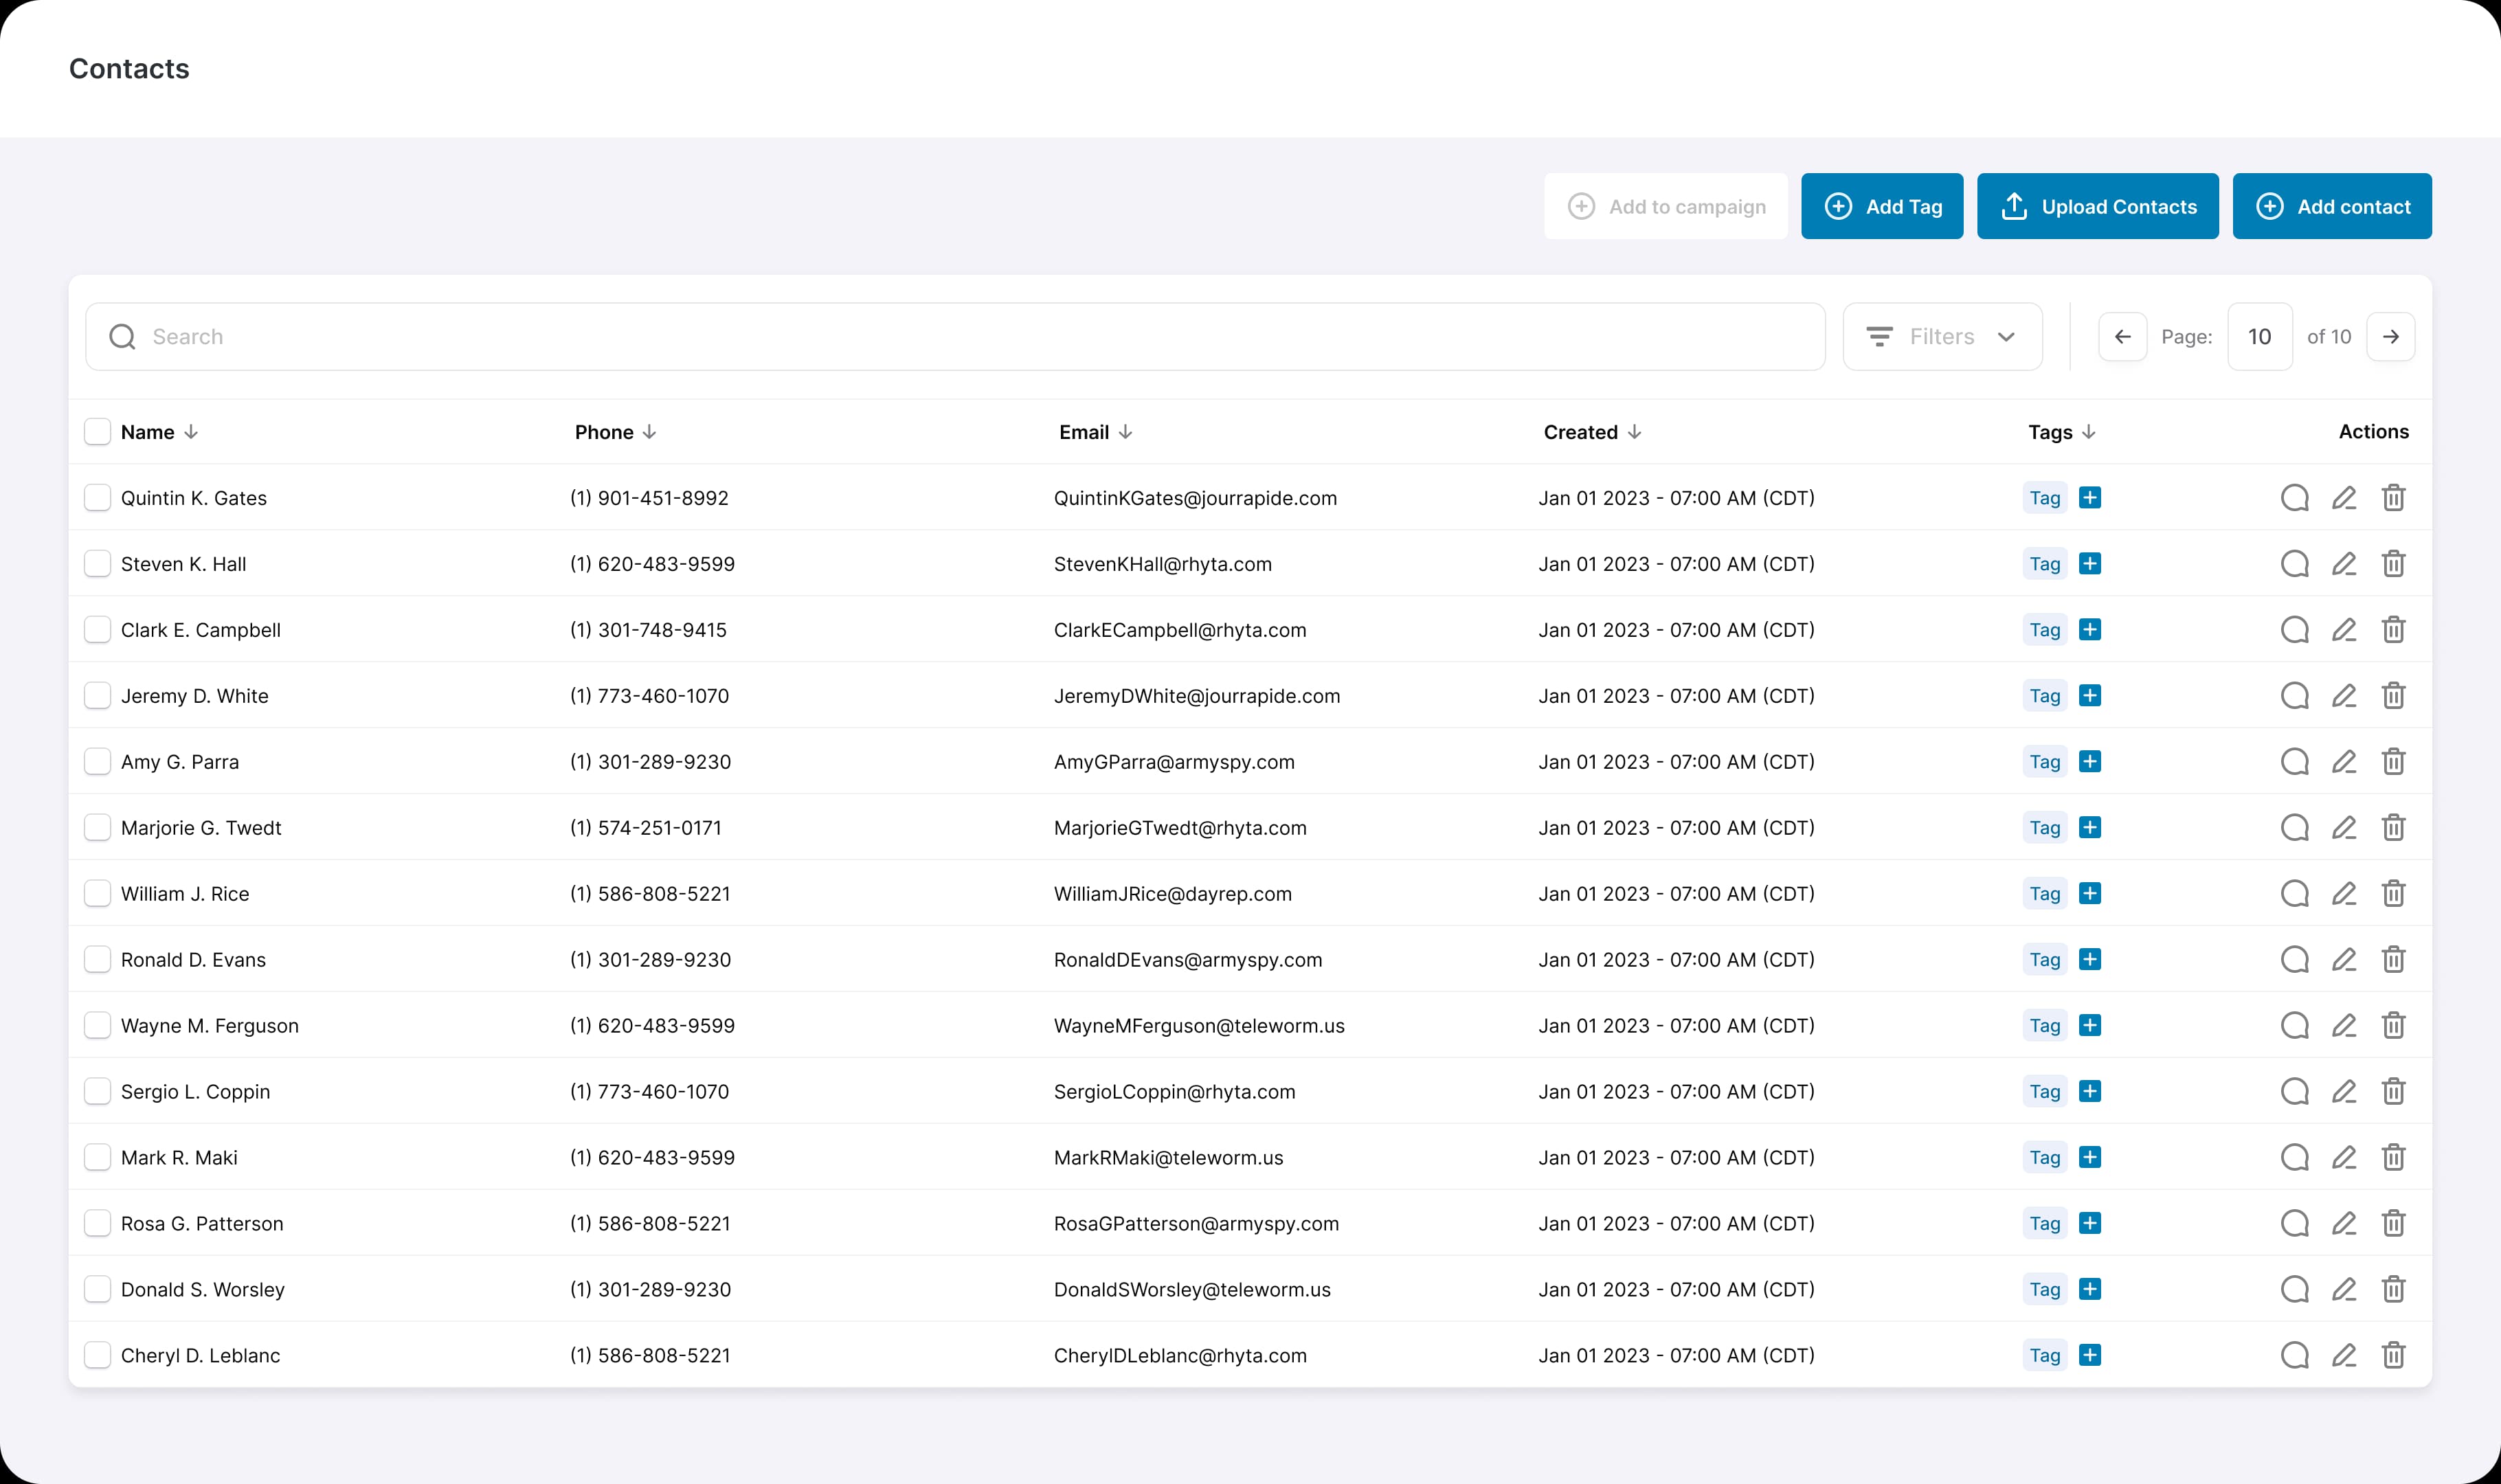Click email ClarkECampbell@rhyta.com

coord(1180,630)
